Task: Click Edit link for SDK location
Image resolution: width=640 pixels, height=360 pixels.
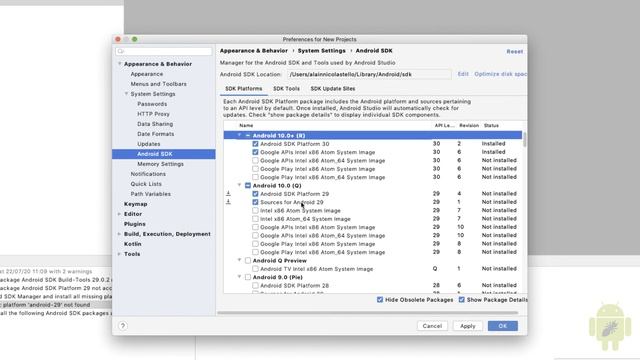Action: tap(463, 74)
